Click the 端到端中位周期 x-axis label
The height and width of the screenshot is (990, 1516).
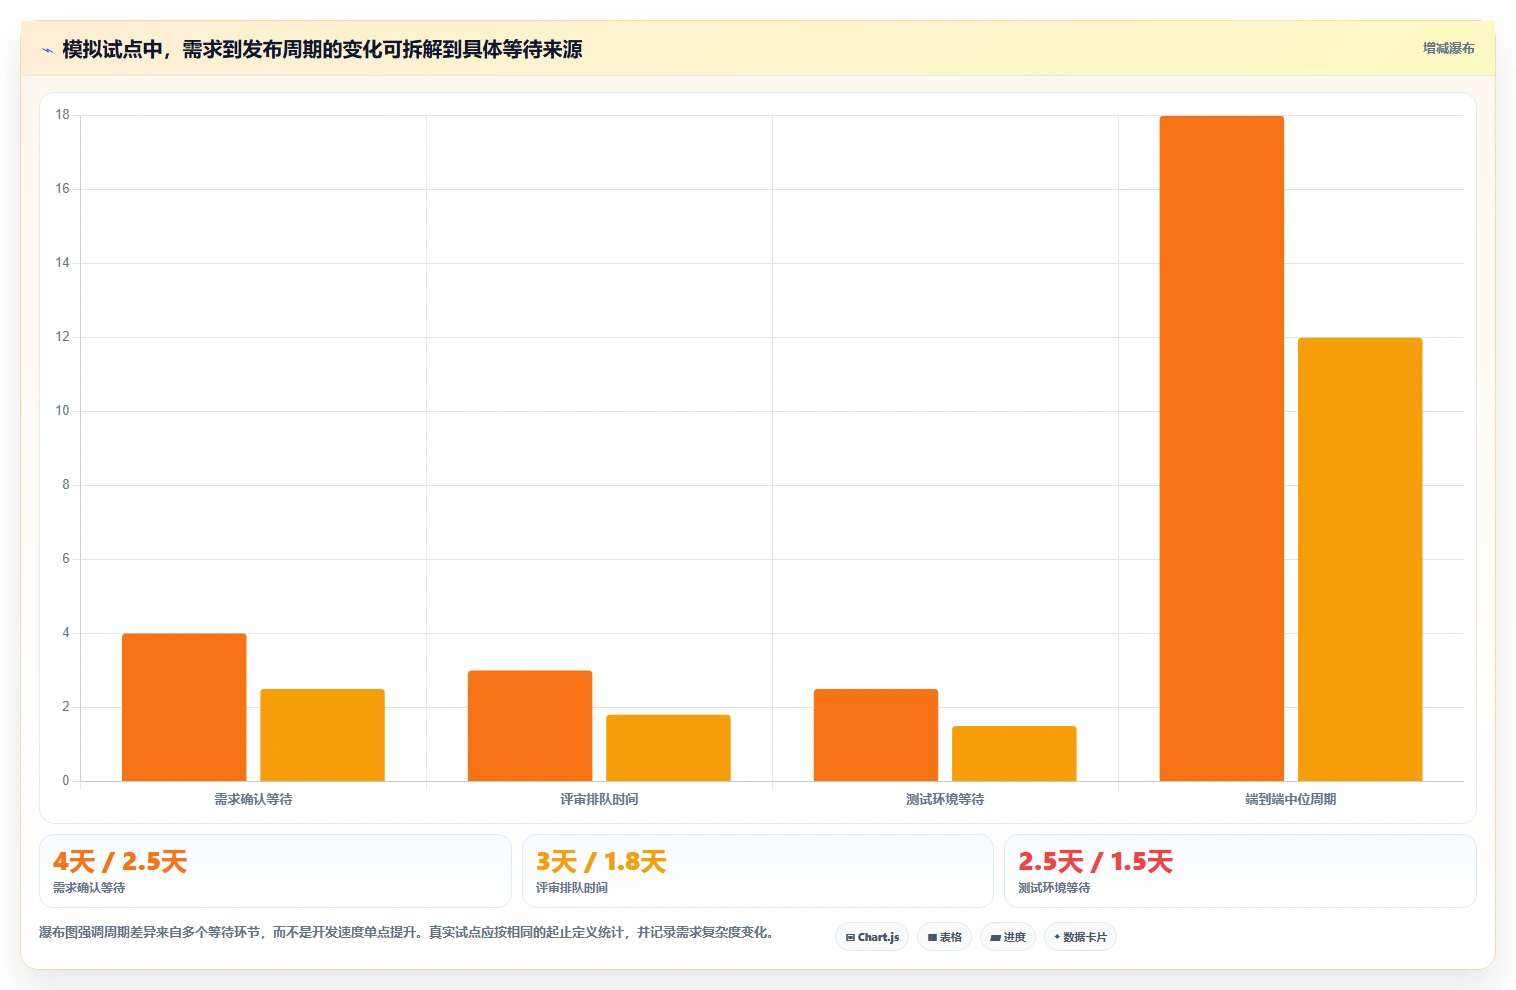click(1291, 799)
